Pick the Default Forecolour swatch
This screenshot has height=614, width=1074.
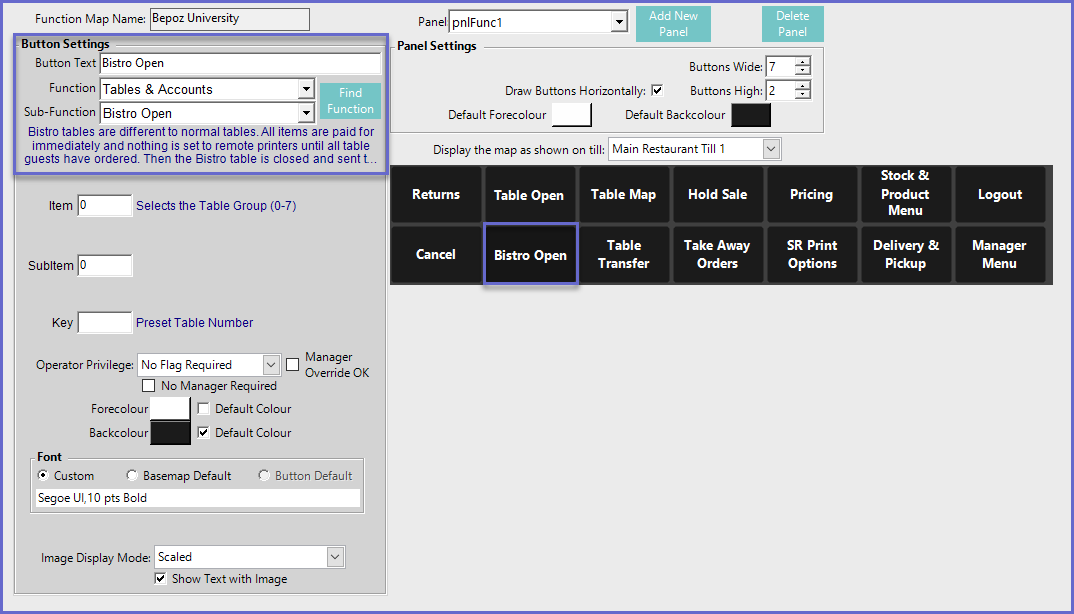(571, 114)
